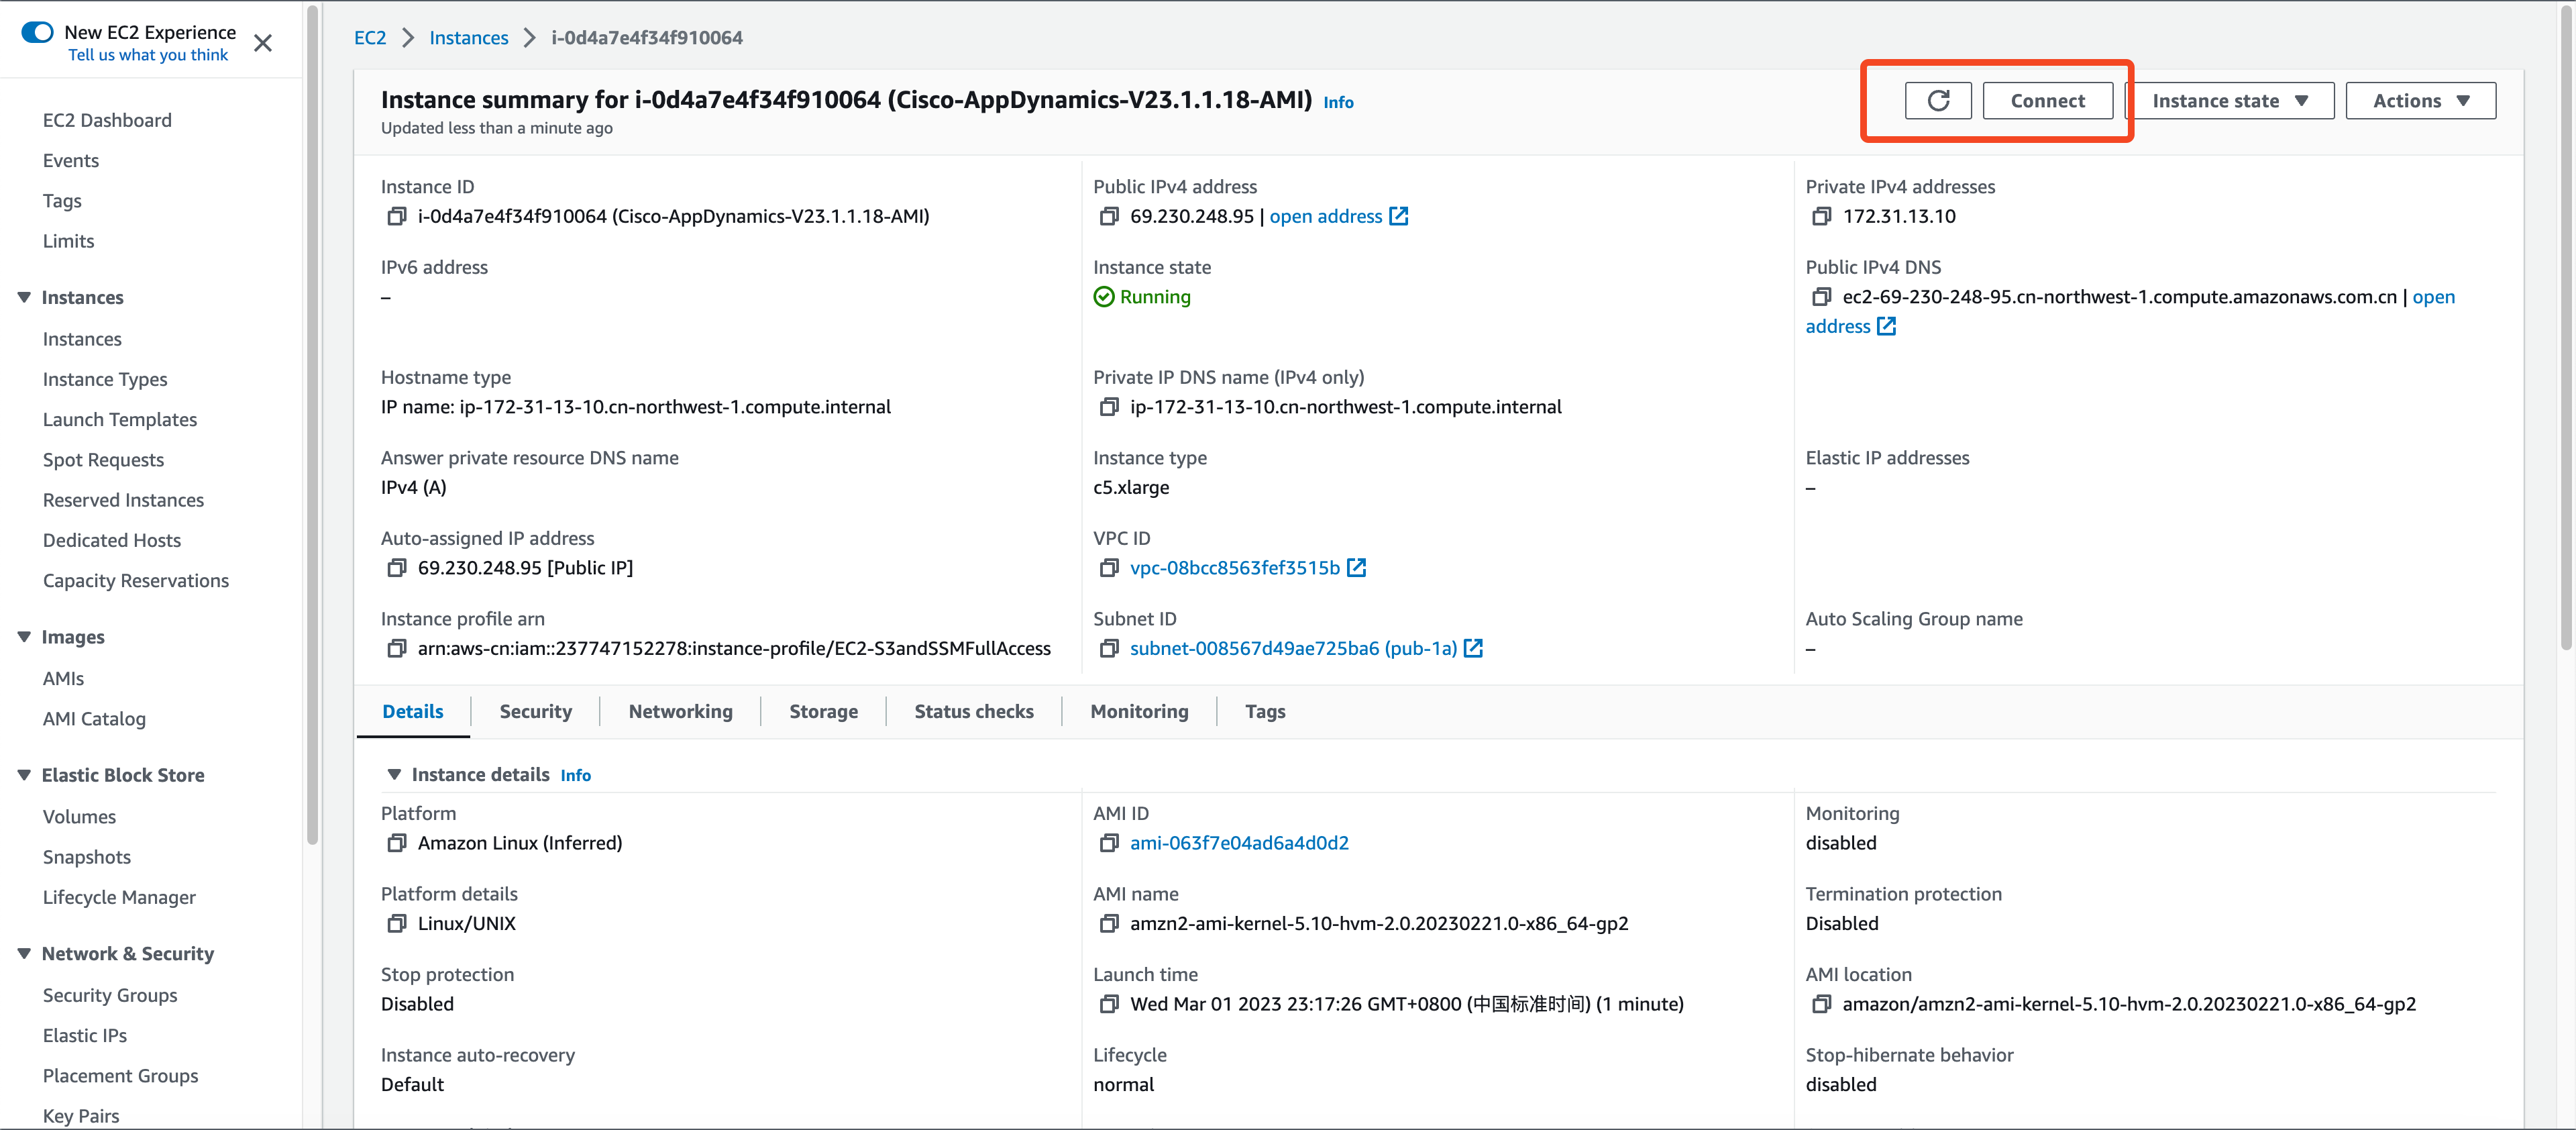Open Events in sidebar
The image size is (2576, 1130).
(71, 161)
